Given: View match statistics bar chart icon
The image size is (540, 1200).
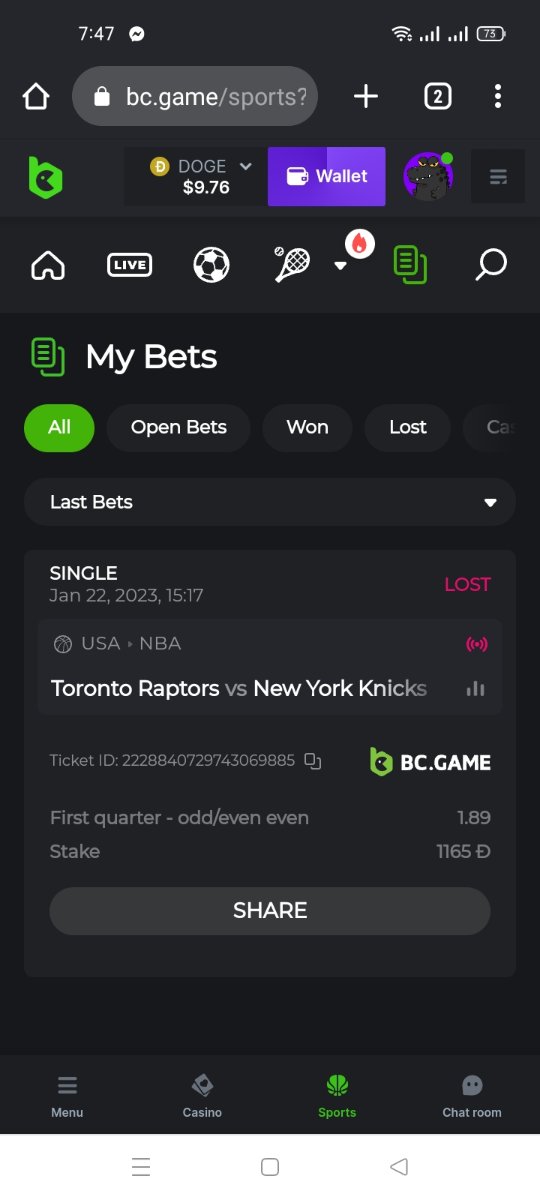Looking at the screenshot, I should 476,688.
